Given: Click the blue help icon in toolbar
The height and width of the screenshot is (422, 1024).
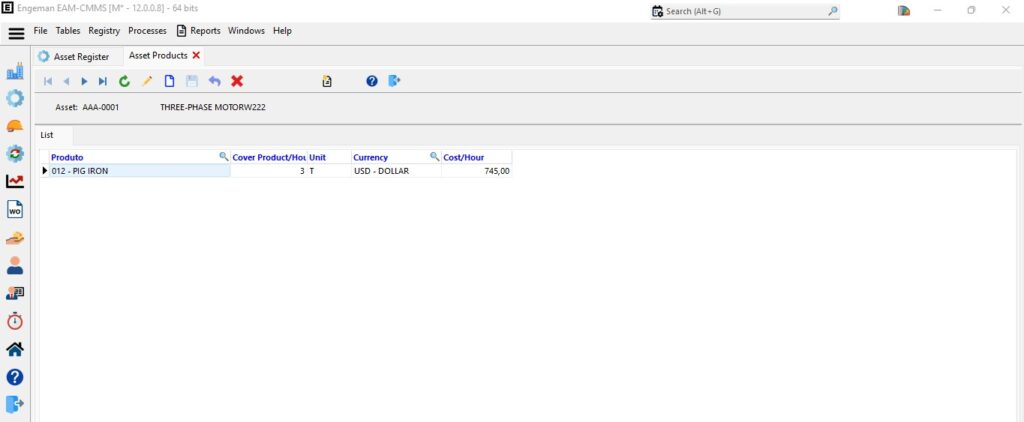Looking at the screenshot, I should (372, 81).
